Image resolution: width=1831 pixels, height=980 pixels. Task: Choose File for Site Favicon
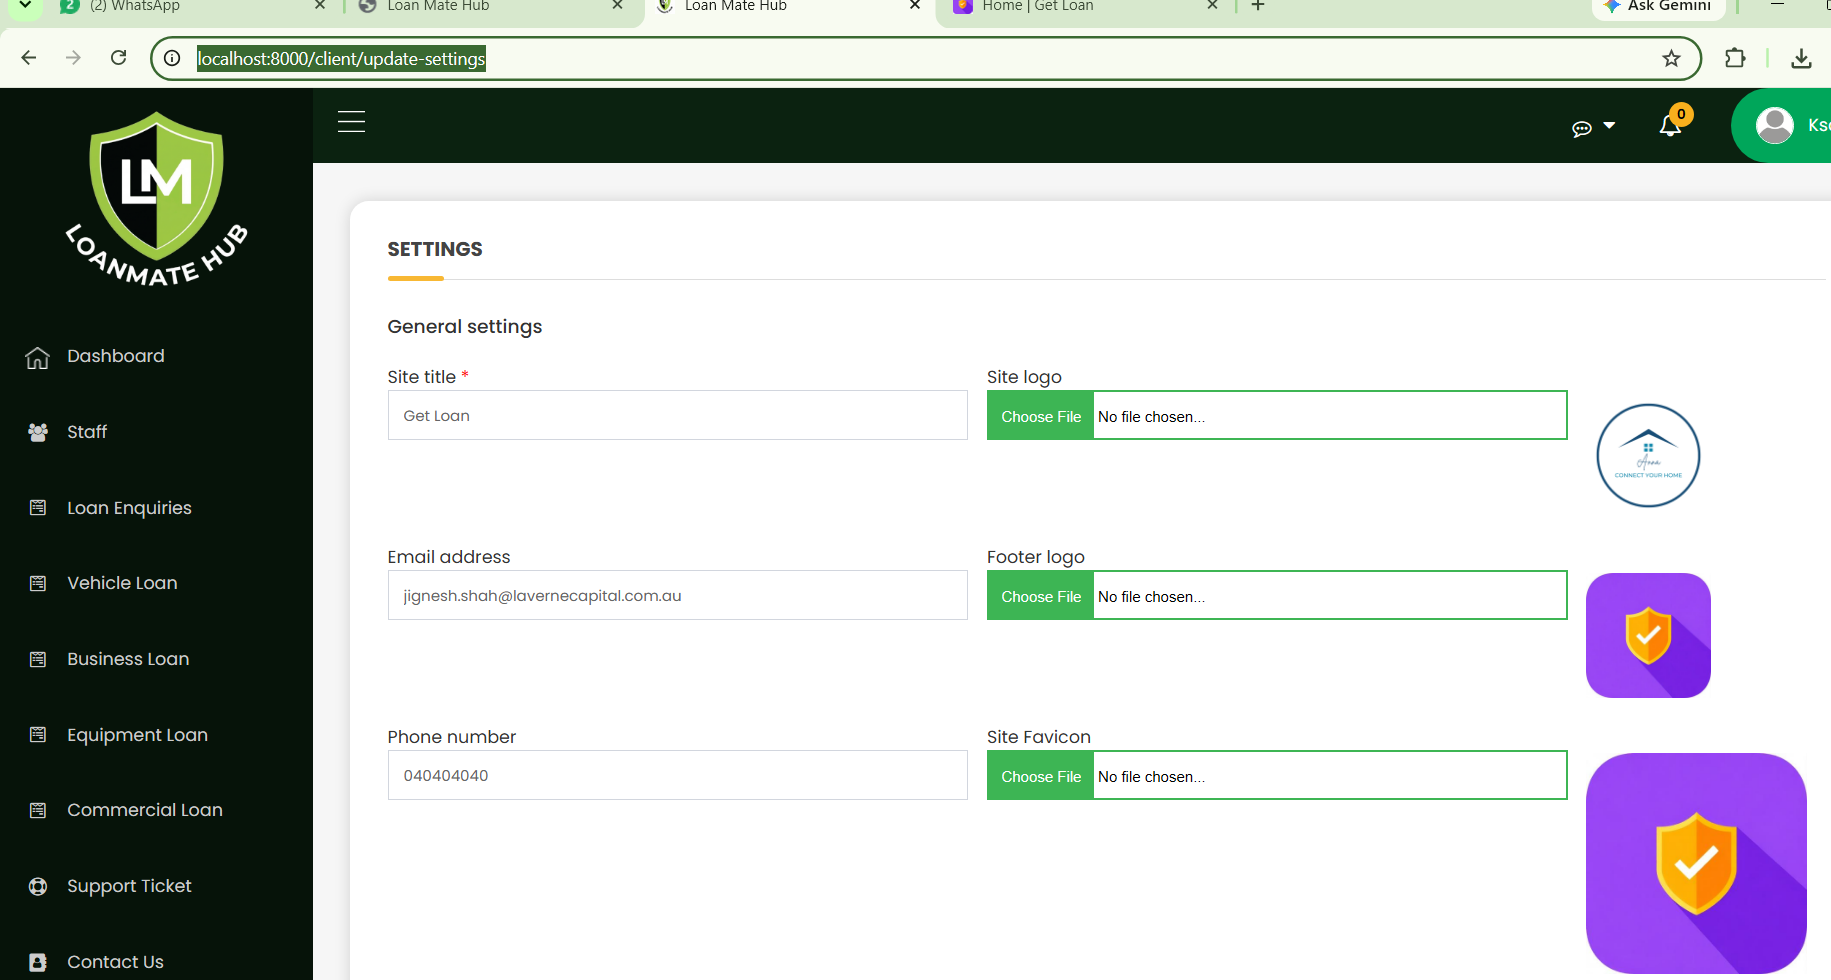pos(1041,776)
